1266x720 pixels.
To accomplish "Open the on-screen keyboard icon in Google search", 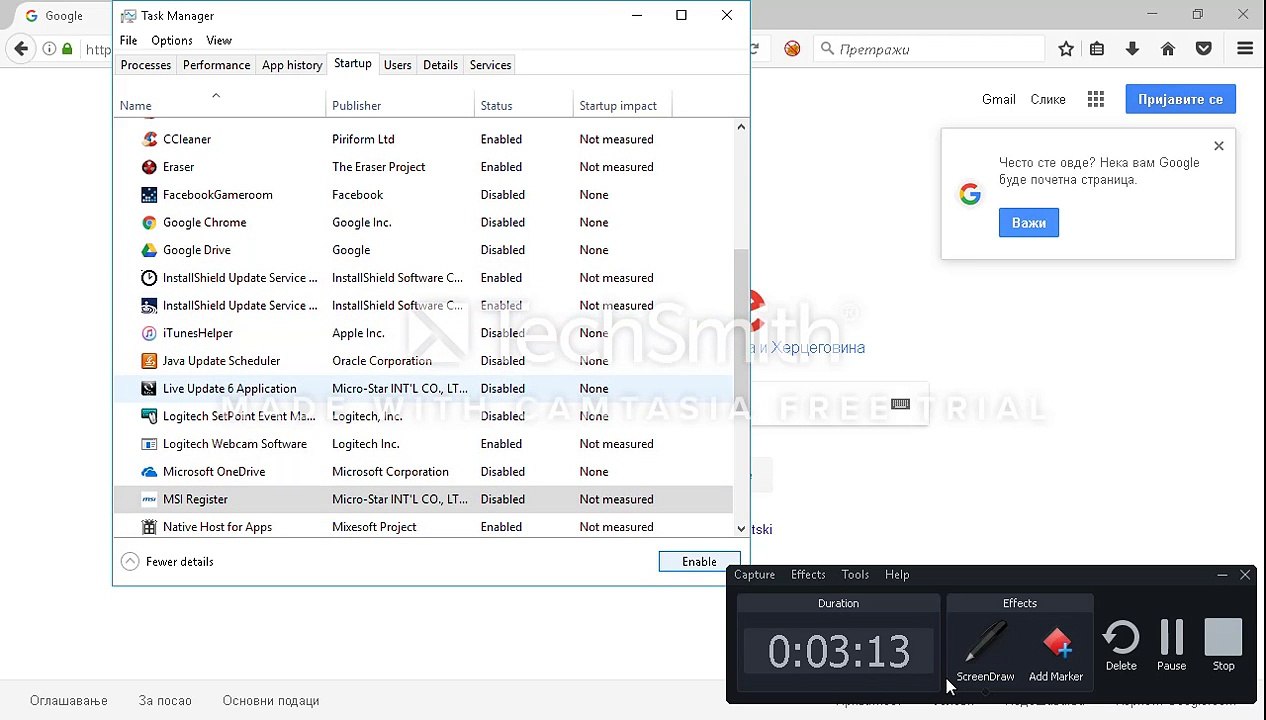I will click(900, 404).
